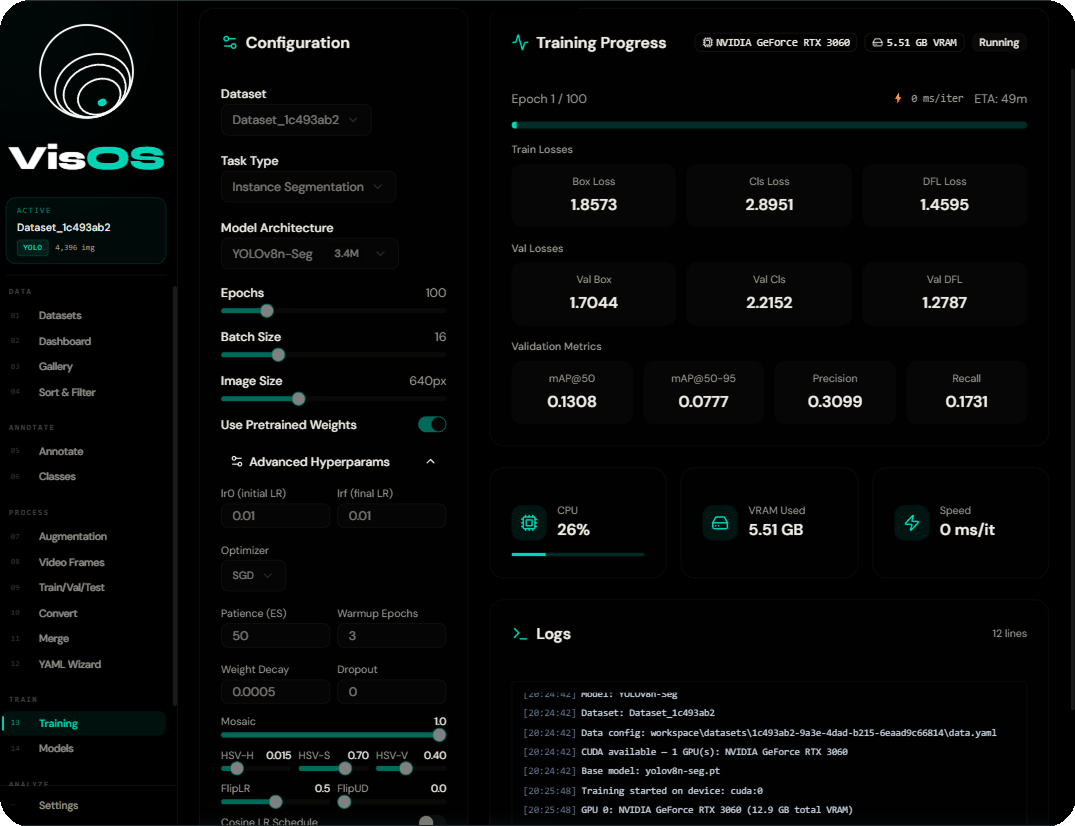Open the Optimizer SGD dropdown
Screen dimensions: 1075x826
click(x=253, y=575)
